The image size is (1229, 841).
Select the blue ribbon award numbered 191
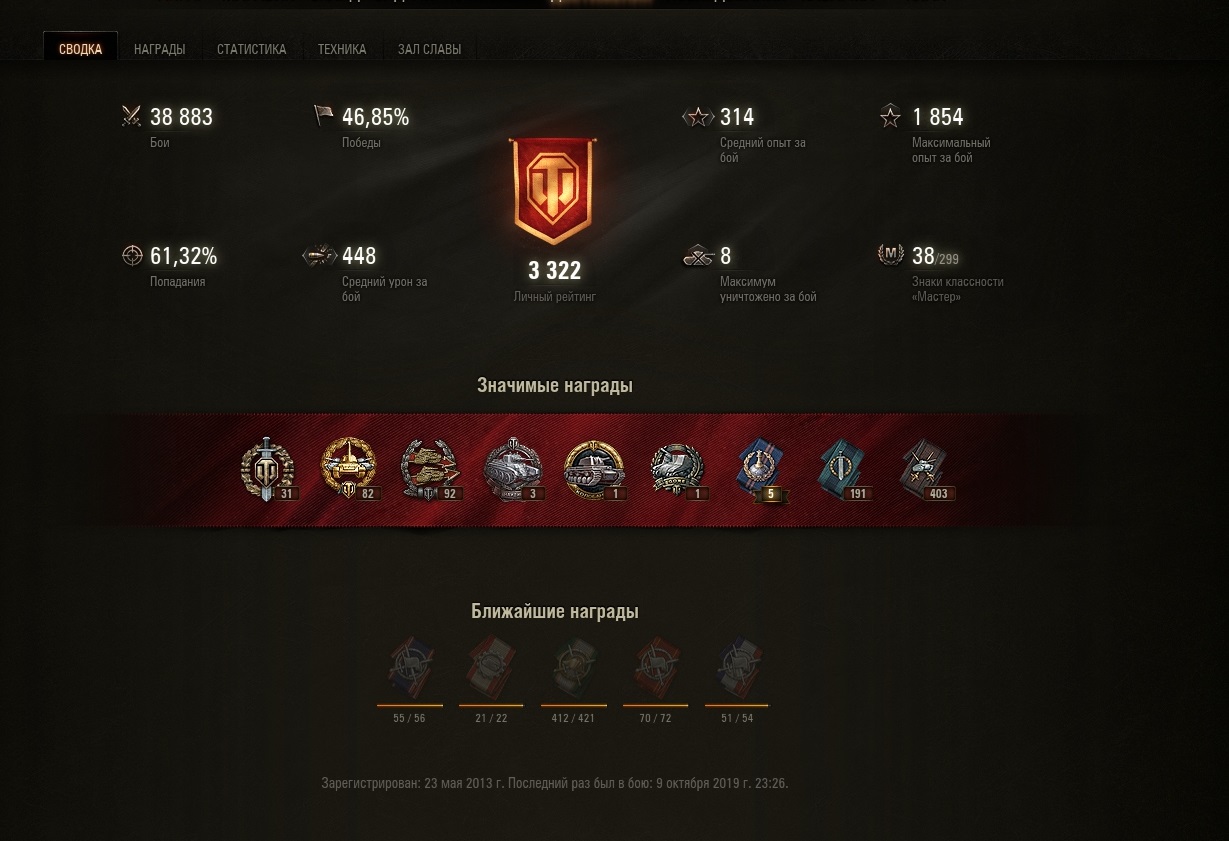pyautogui.click(x=843, y=469)
